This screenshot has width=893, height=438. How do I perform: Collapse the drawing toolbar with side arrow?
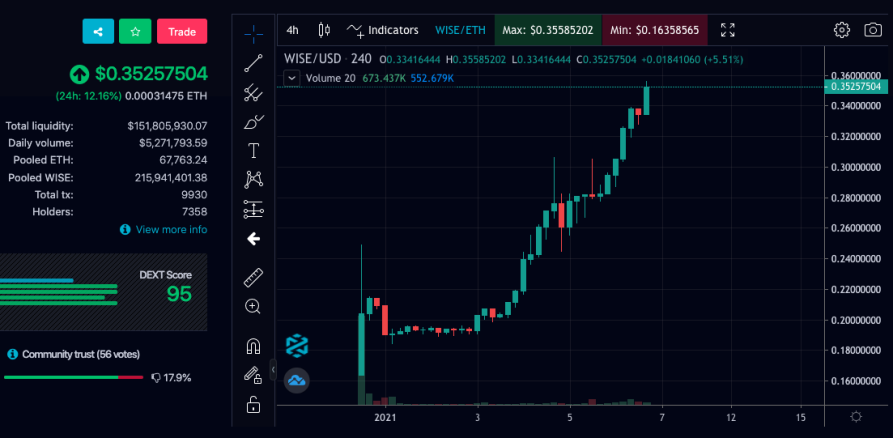[x=273, y=370]
